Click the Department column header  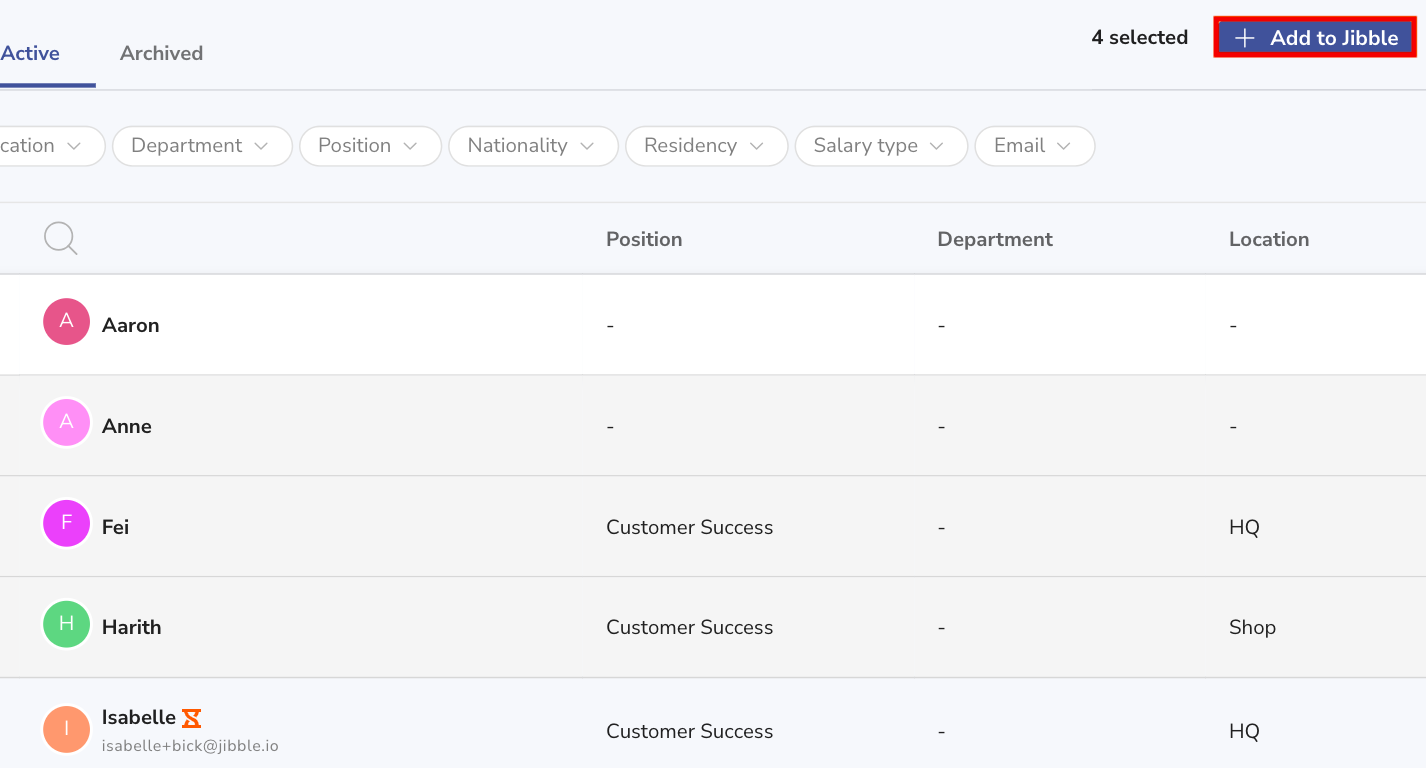tap(995, 239)
